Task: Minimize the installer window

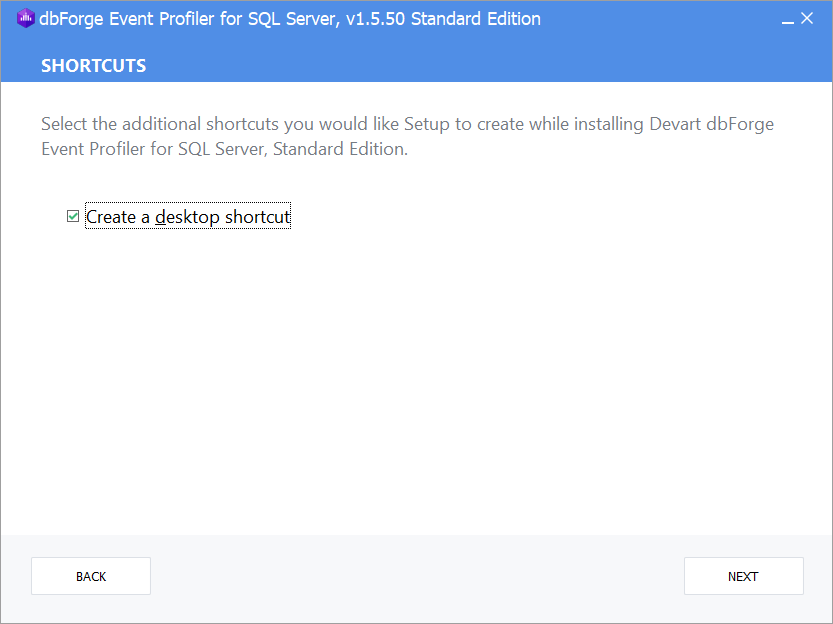Action: tap(787, 20)
